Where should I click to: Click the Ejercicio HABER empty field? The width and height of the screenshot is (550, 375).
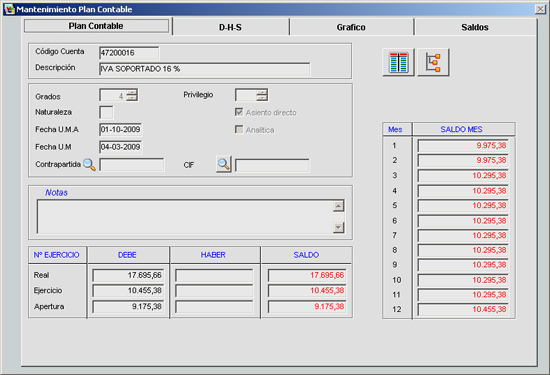tap(214, 291)
